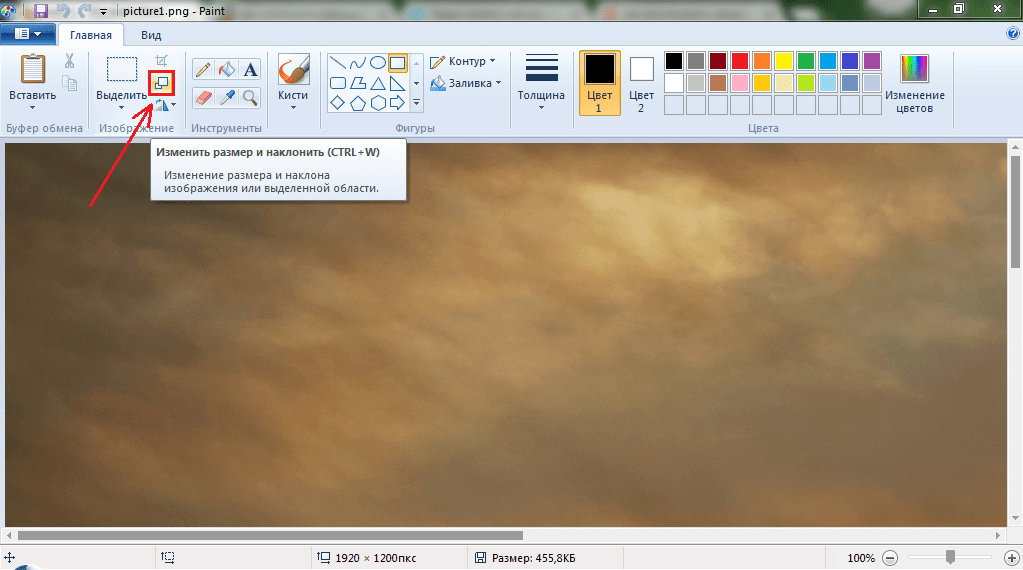Click the zoom out minus button
Image resolution: width=1023 pixels, height=570 pixels.
tap(890, 558)
